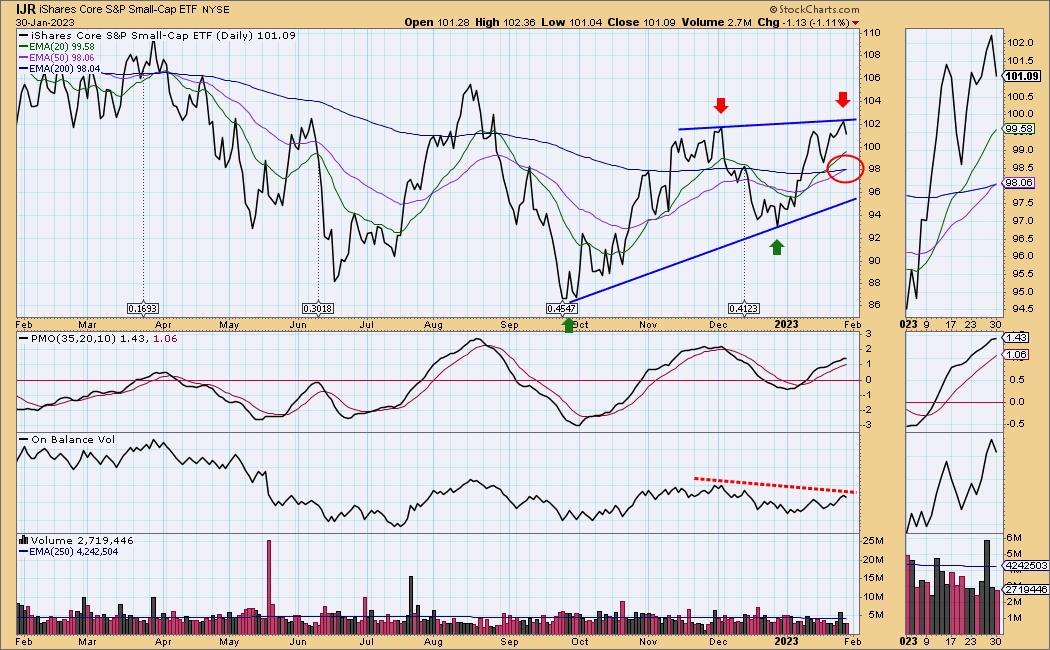Click the 2719446 volume tag at right
Viewport: 1050px width, 650px height.
coord(1026,589)
